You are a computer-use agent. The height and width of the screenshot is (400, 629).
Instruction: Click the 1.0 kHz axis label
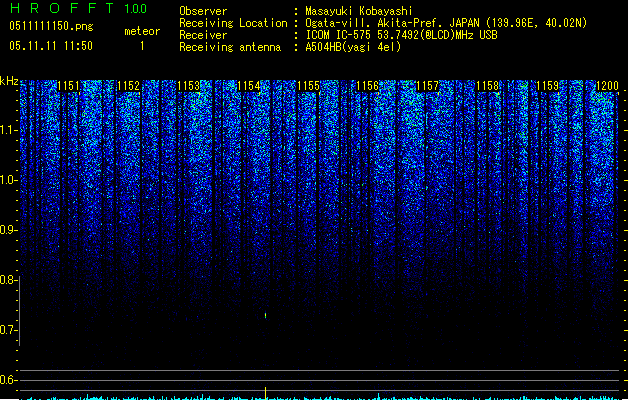tap(8, 180)
